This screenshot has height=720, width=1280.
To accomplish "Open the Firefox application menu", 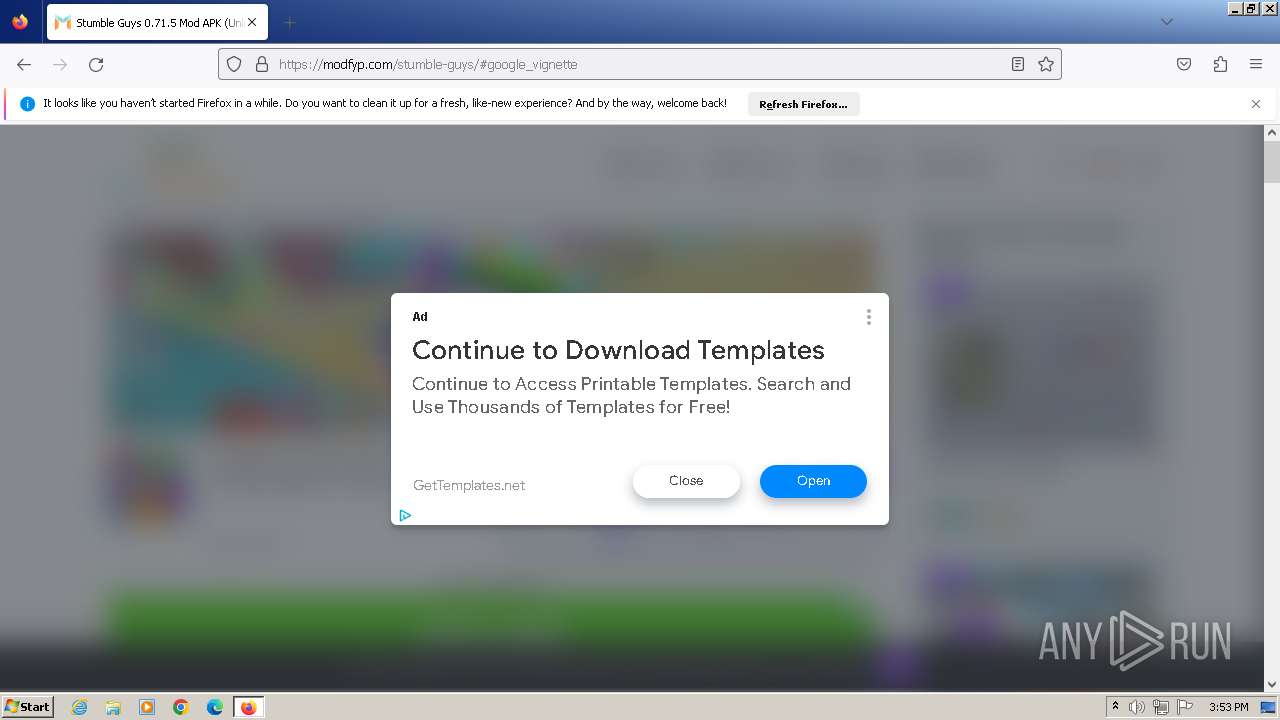I will point(1256,64).
